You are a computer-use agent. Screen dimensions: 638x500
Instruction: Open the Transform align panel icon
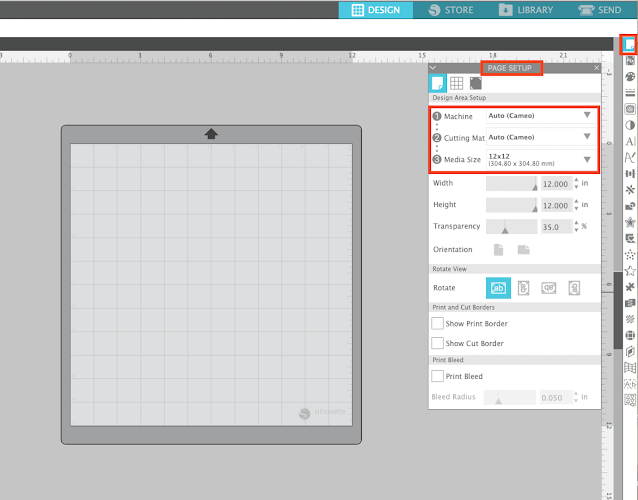pyautogui.click(x=630, y=174)
